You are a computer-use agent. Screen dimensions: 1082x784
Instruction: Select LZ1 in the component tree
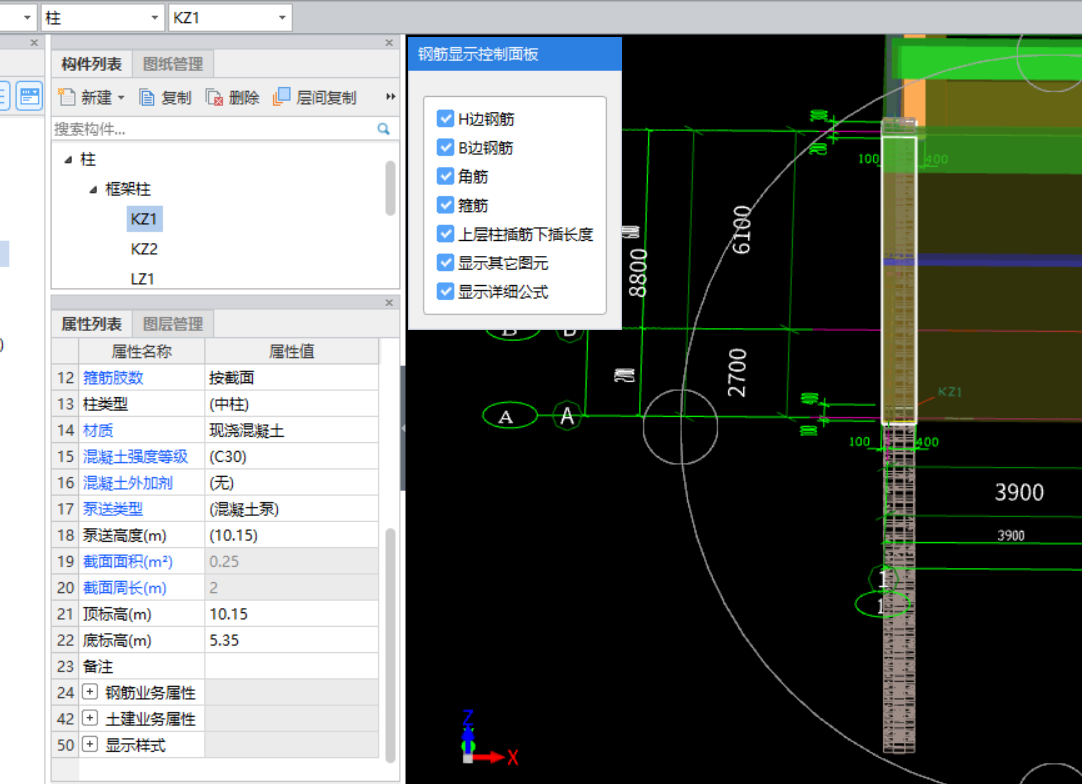point(142,279)
